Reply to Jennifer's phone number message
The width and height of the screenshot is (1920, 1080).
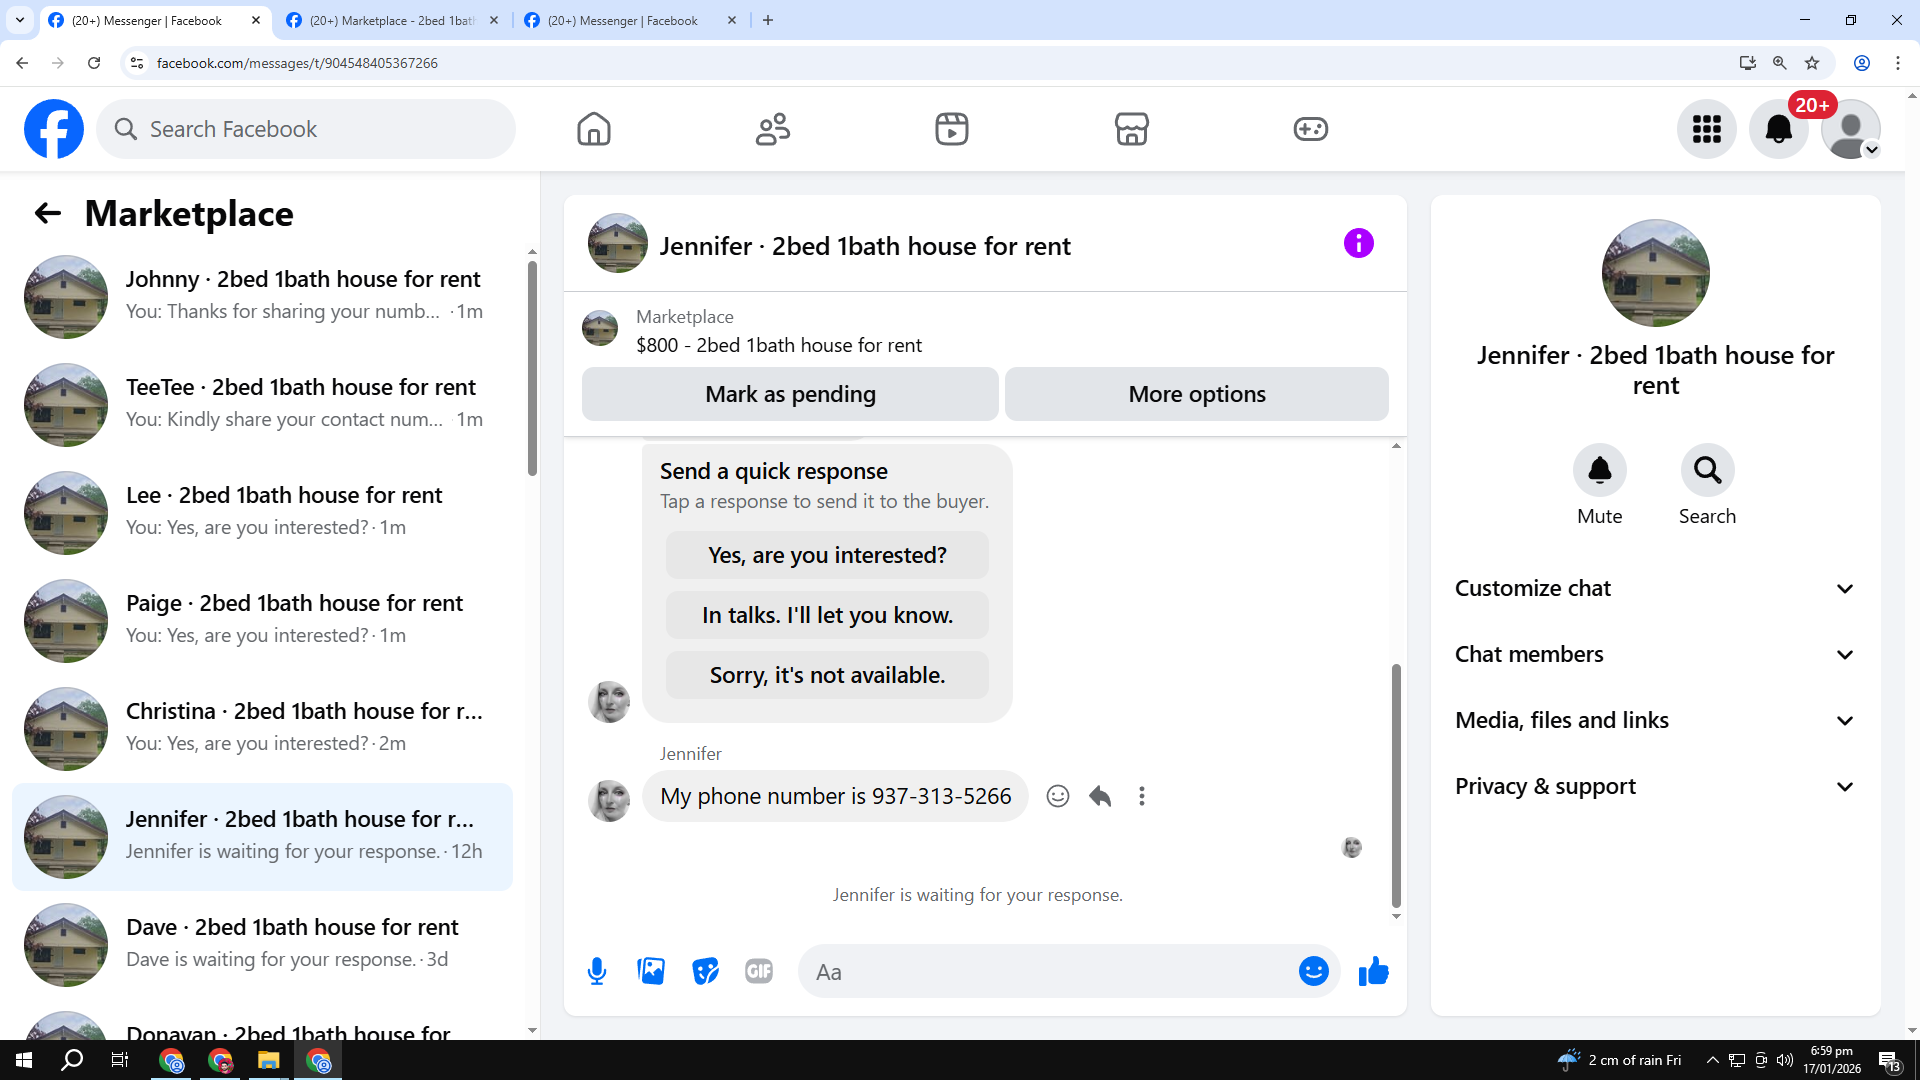[1100, 796]
